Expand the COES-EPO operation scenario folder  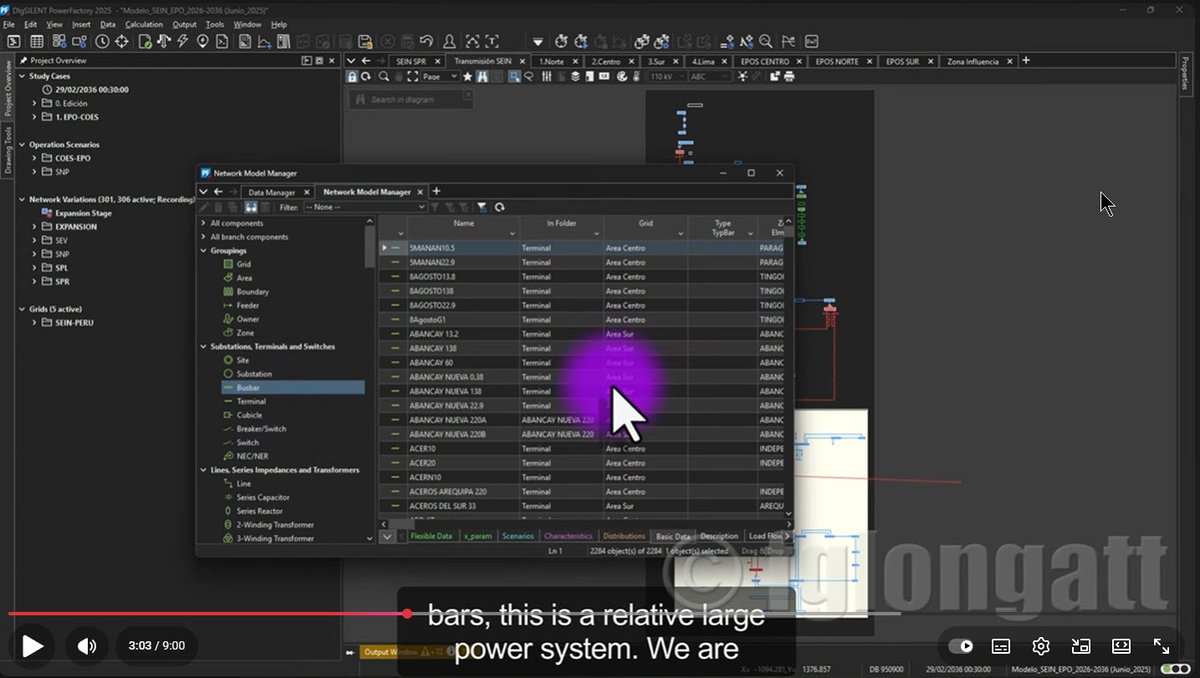34,158
